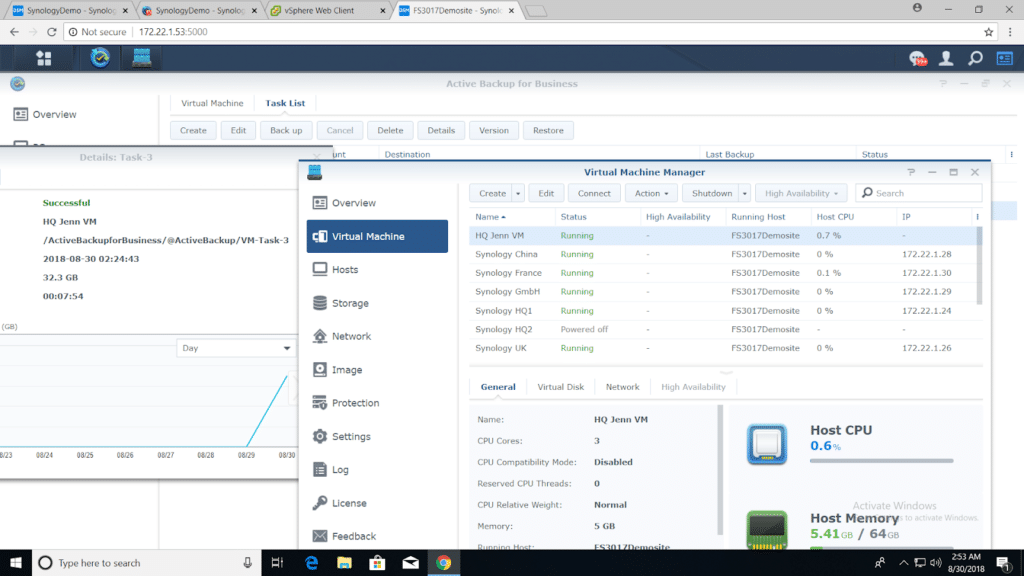Open the DSM Main Menu grid icon

44,58
